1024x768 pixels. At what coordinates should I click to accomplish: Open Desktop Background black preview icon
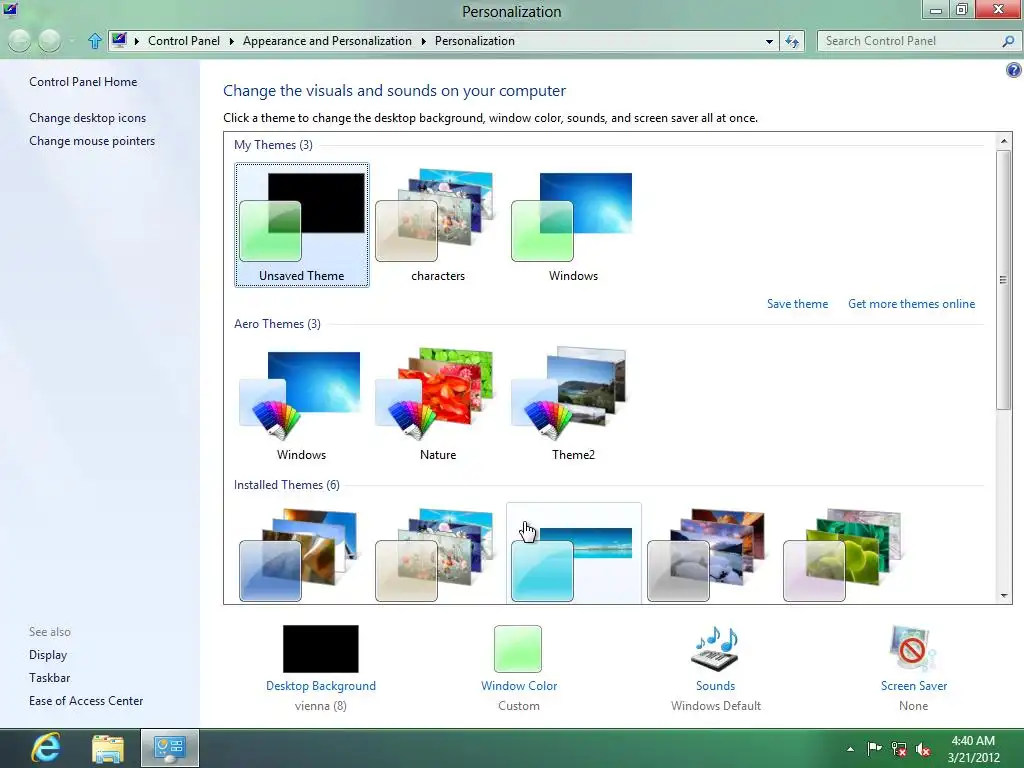coord(321,648)
